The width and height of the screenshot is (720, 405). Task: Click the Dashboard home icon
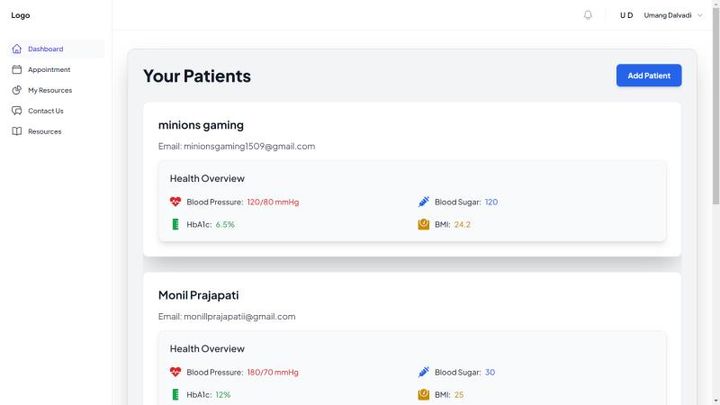pos(17,49)
